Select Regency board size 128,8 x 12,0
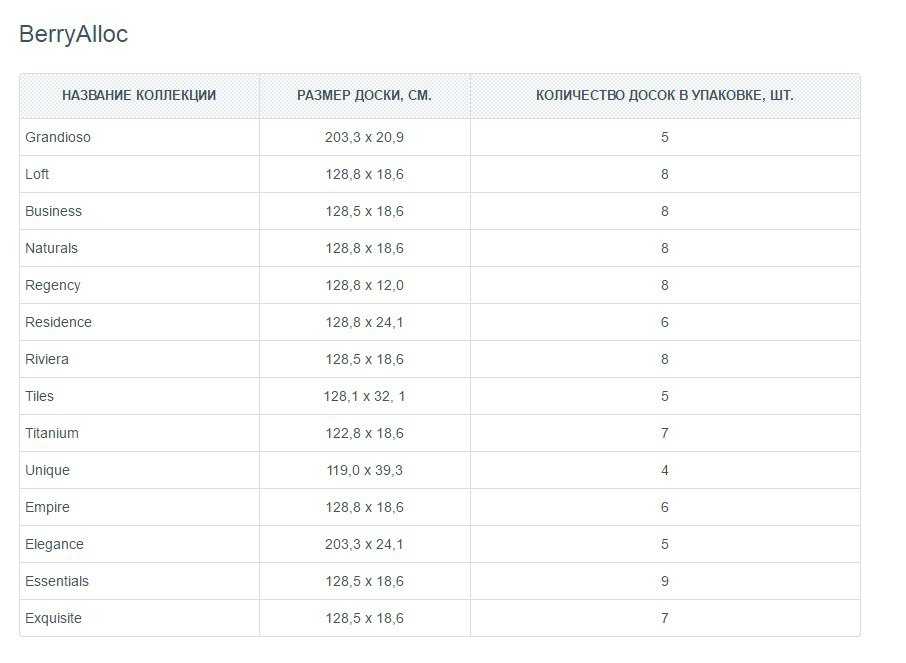 (x=365, y=285)
